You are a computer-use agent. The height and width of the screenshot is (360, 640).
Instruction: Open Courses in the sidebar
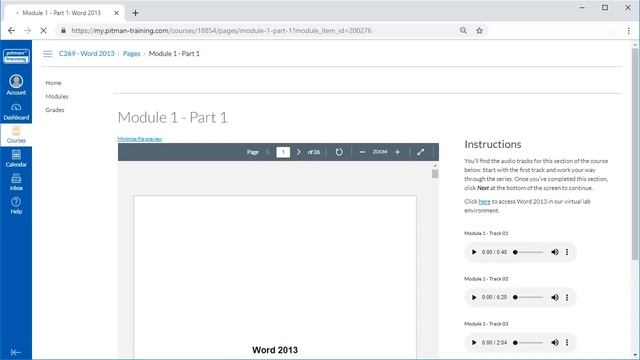[x=16, y=135]
